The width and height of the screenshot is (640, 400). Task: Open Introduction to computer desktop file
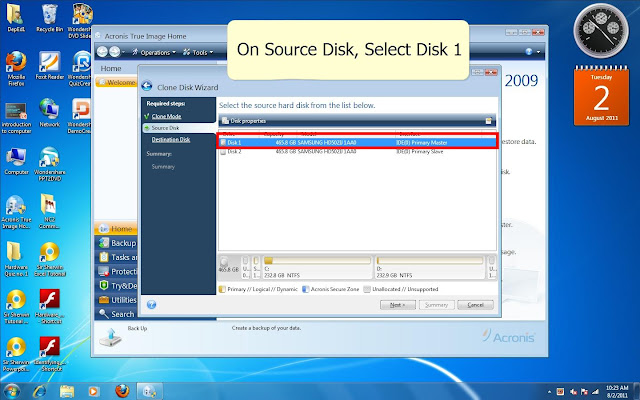(16, 118)
